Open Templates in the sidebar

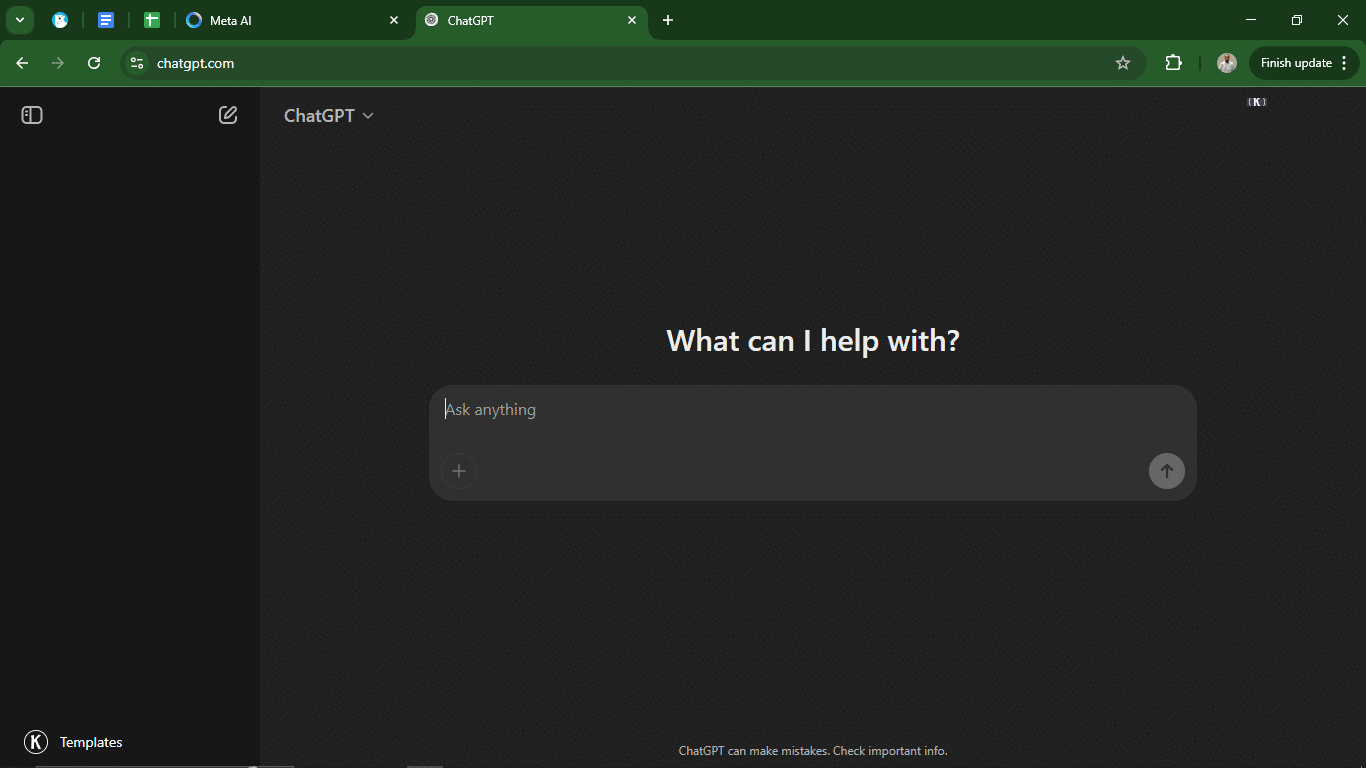click(x=73, y=742)
